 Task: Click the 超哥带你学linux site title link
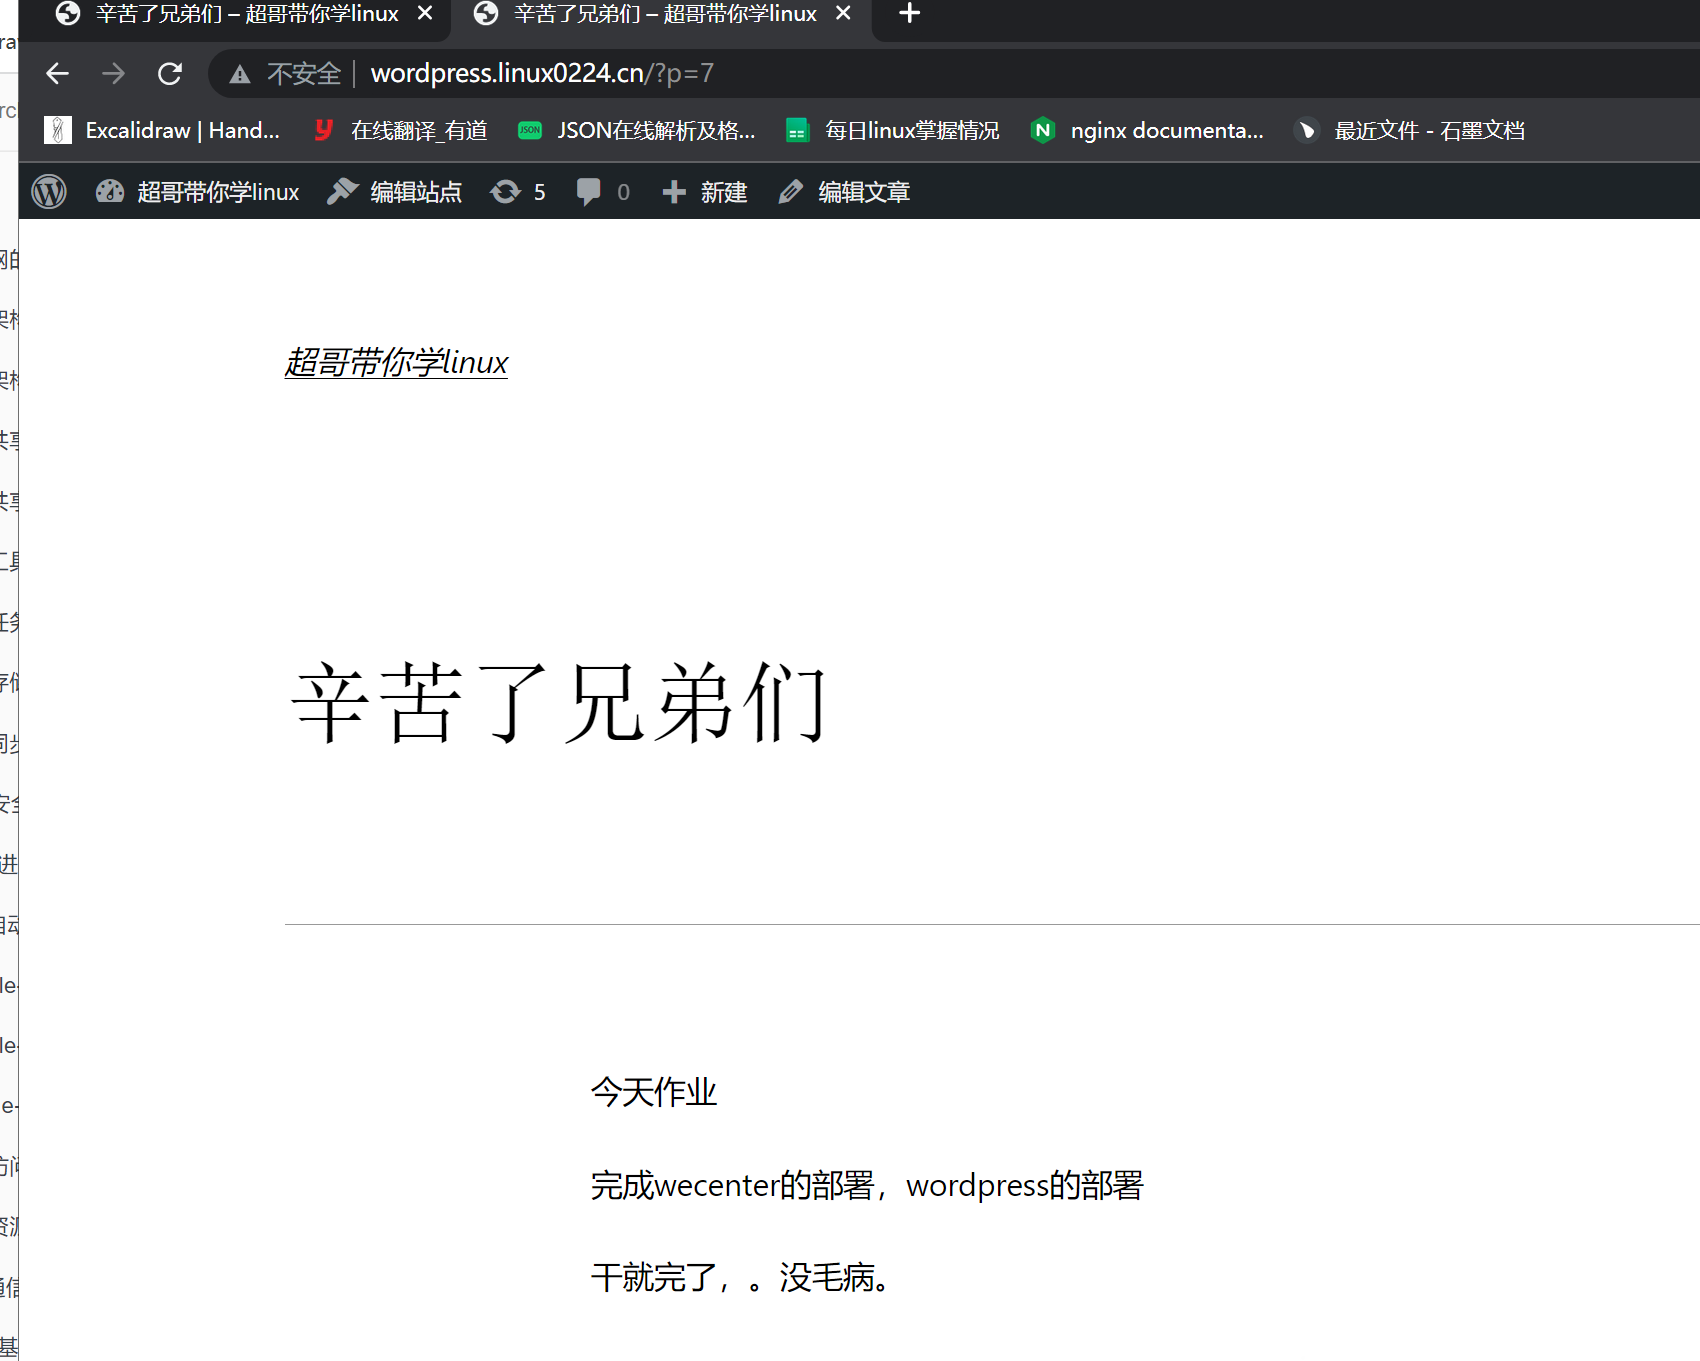coord(396,361)
